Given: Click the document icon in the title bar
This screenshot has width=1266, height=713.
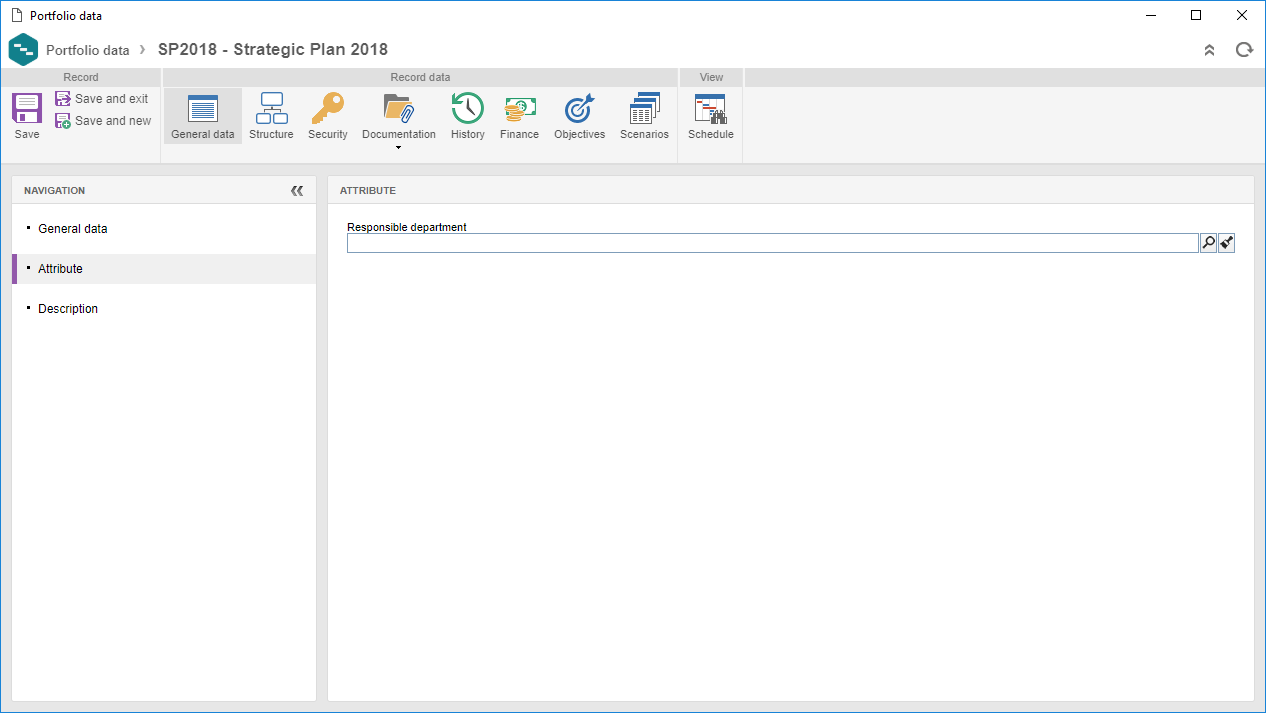Looking at the screenshot, I should pos(16,15).
